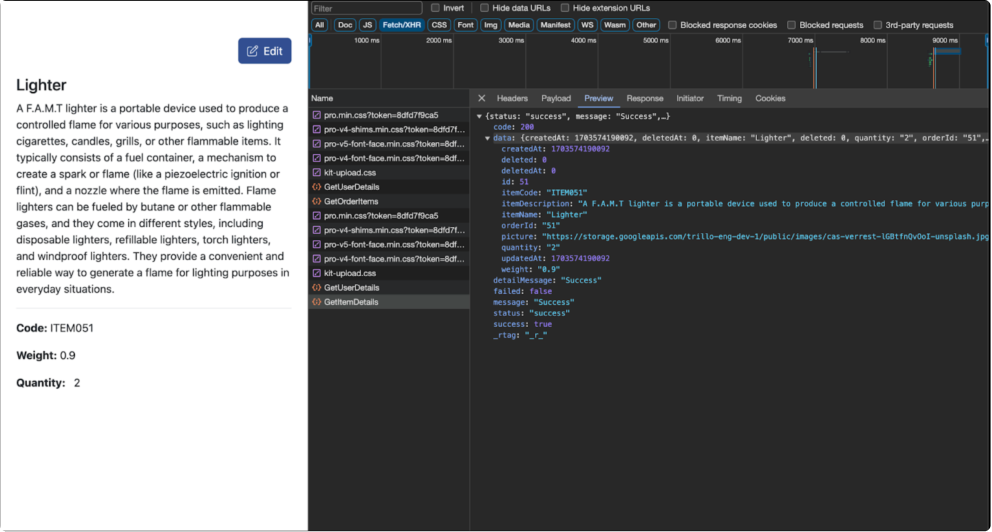Click the 7000 ms timeline marker

coord(800,40)
